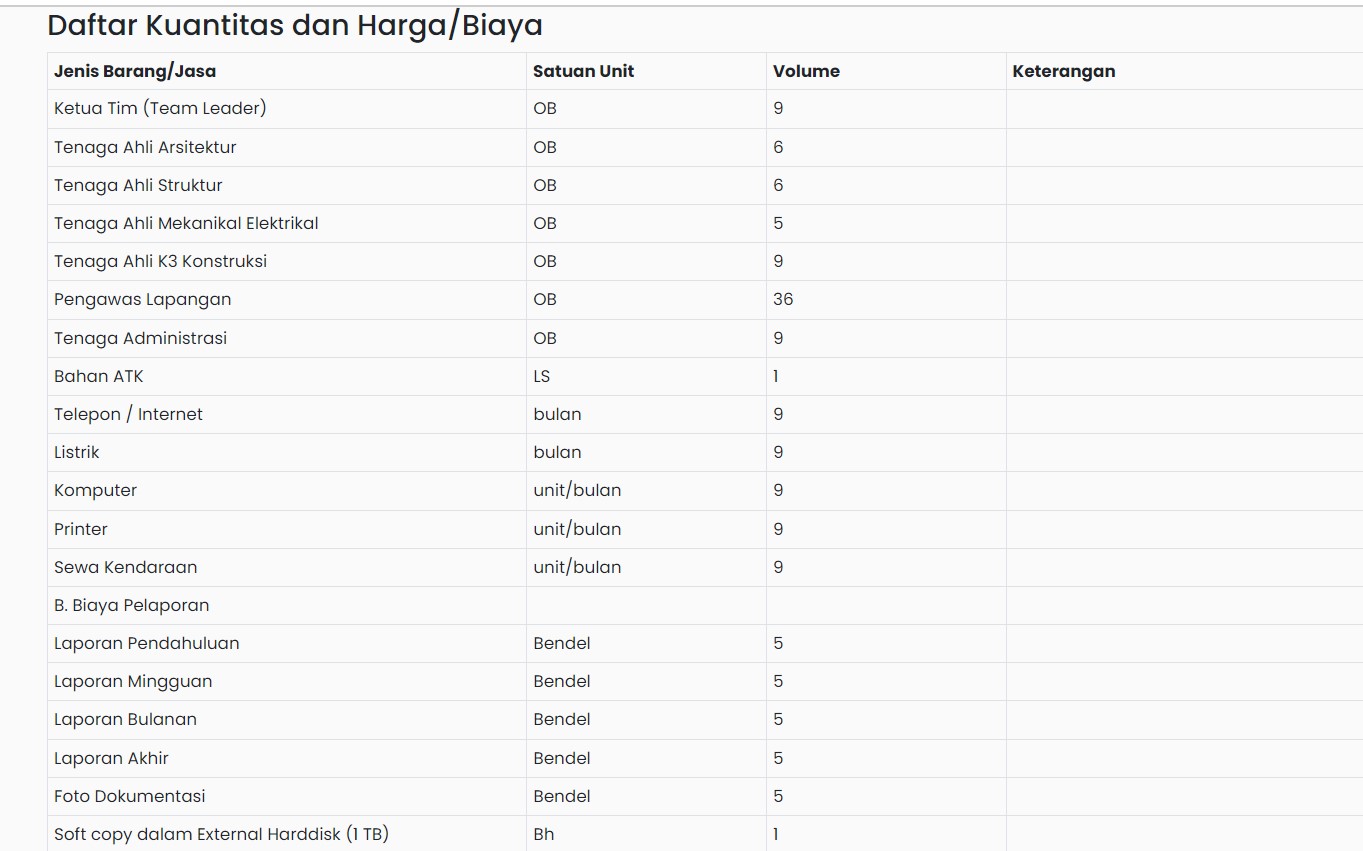Click volume 1 in Bahan ATK row
This screenshot has width=1363, height=851.
[x=776, y=376]
